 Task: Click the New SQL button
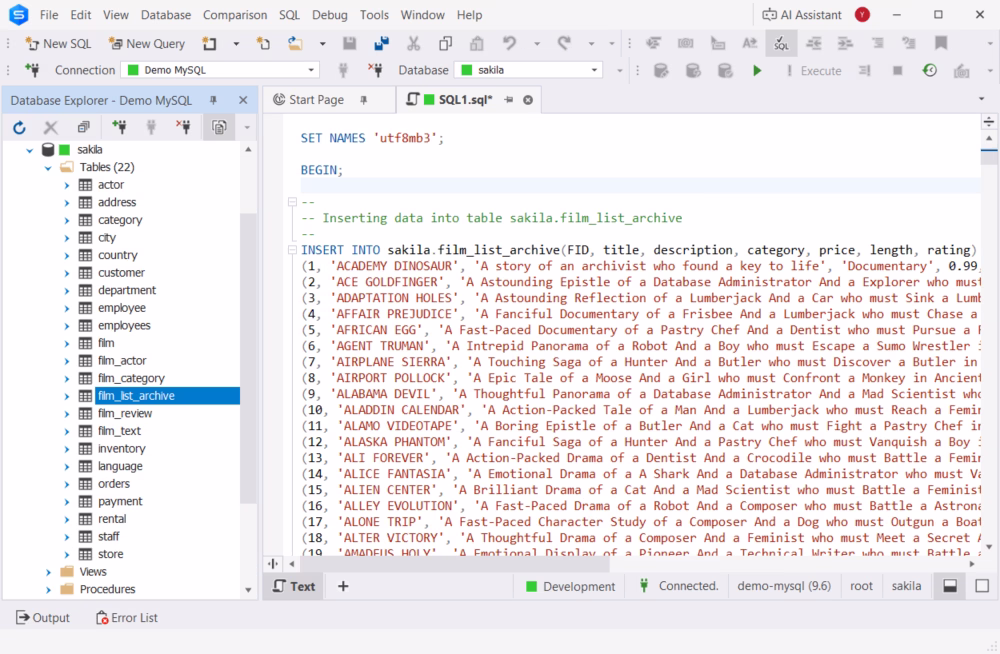click(58, 43)
